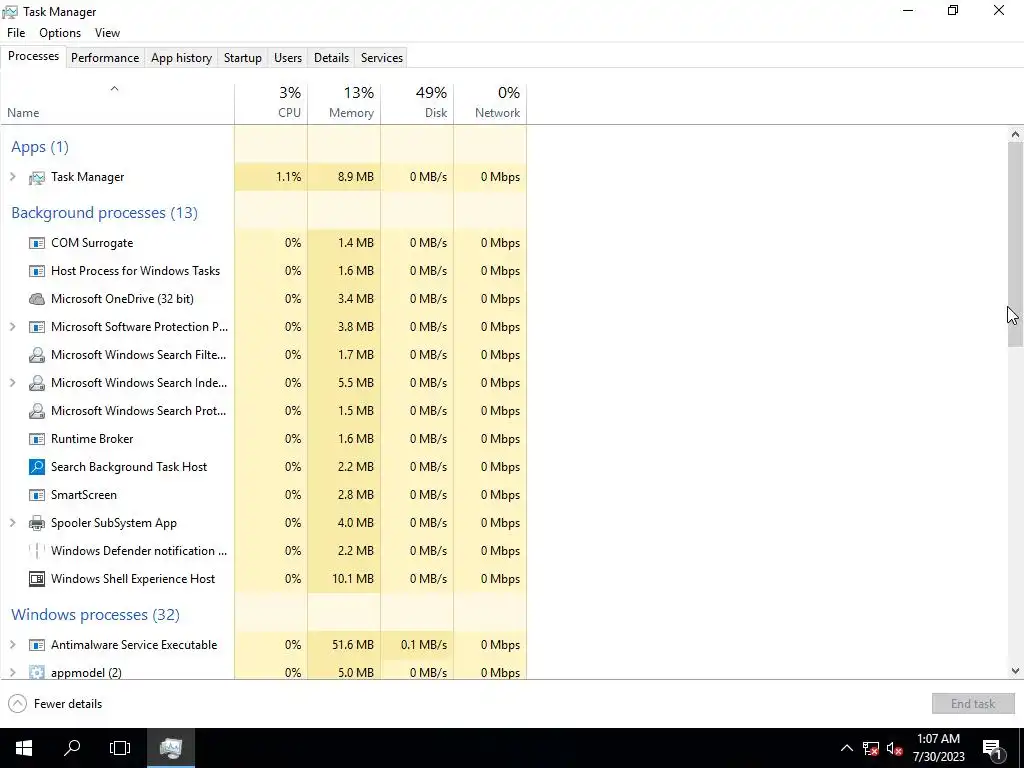
Task: Open the Options menu
Action: [60, 33]
